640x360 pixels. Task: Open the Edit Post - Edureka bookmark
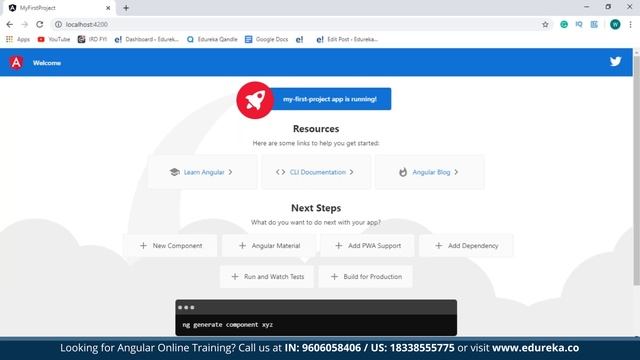(347, 39)
